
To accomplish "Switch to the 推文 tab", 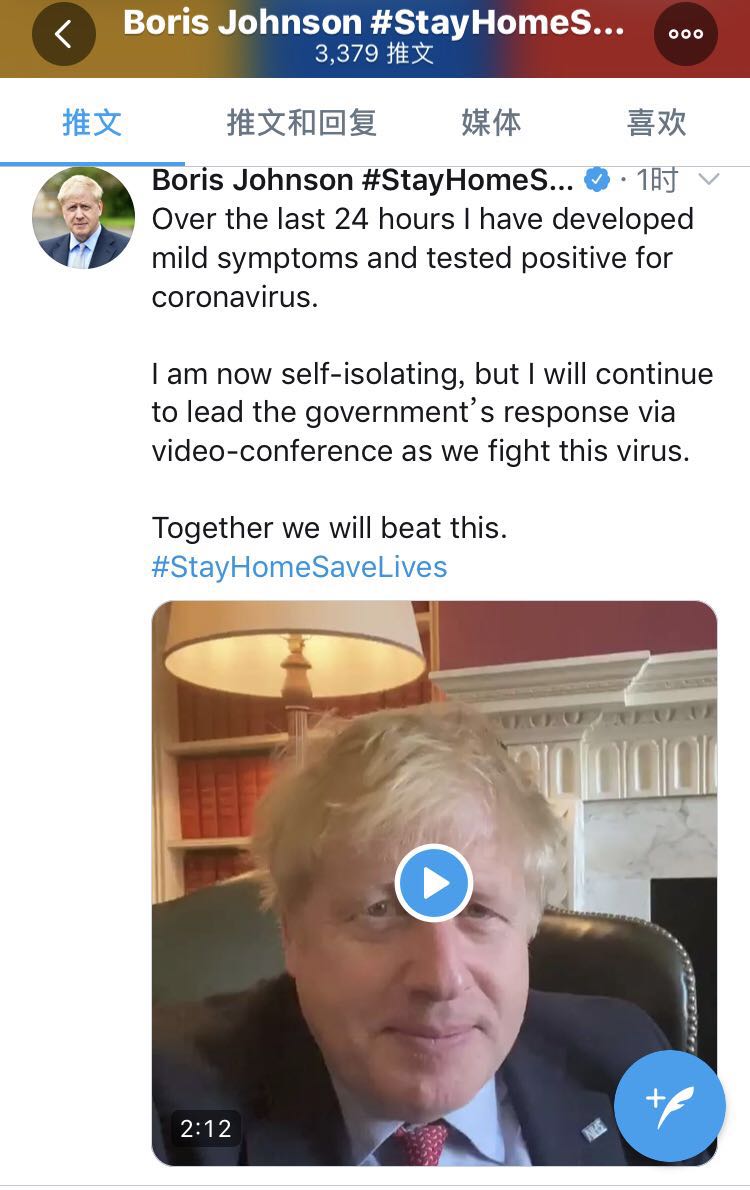I will pos(92,123).
